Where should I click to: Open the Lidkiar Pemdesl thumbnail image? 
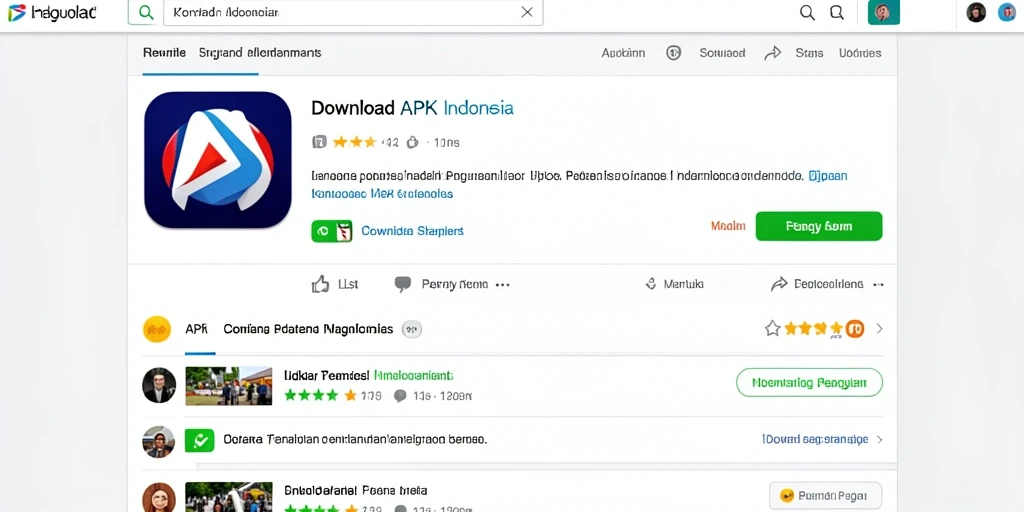(229, 386)
